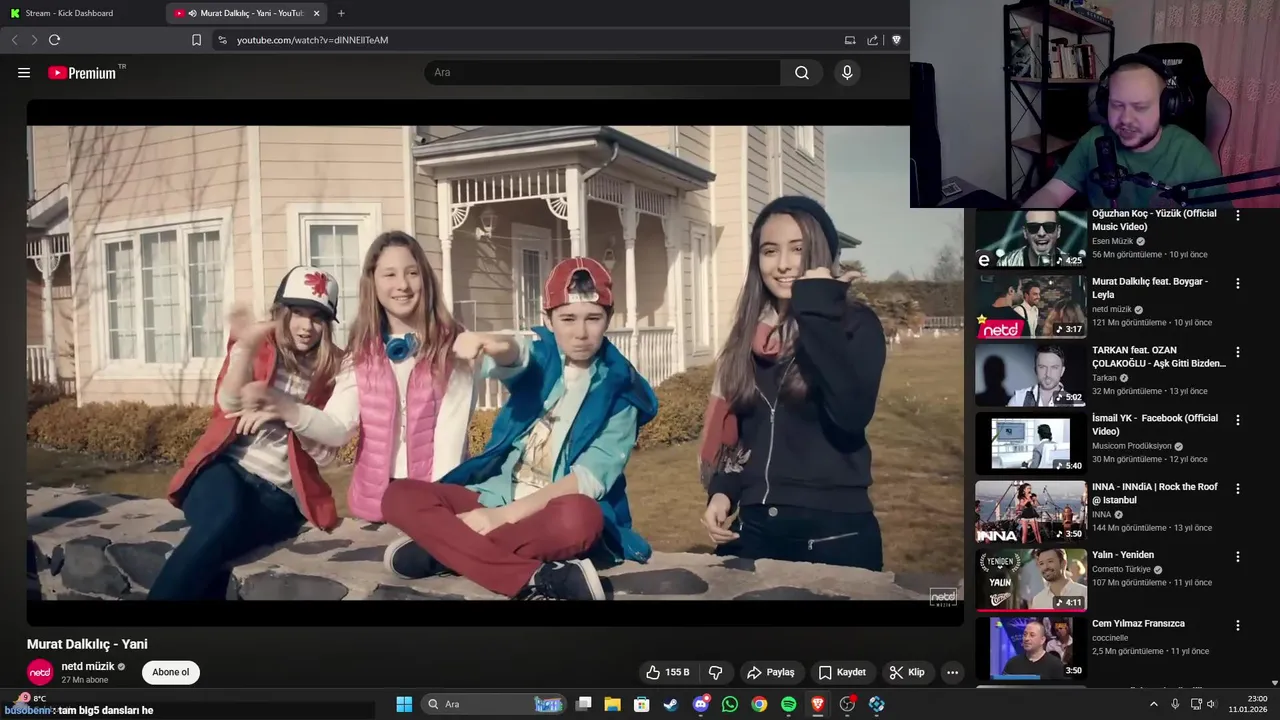Subscribe with the Abone ol button
1280x720 pixels.
coord(171,672)
